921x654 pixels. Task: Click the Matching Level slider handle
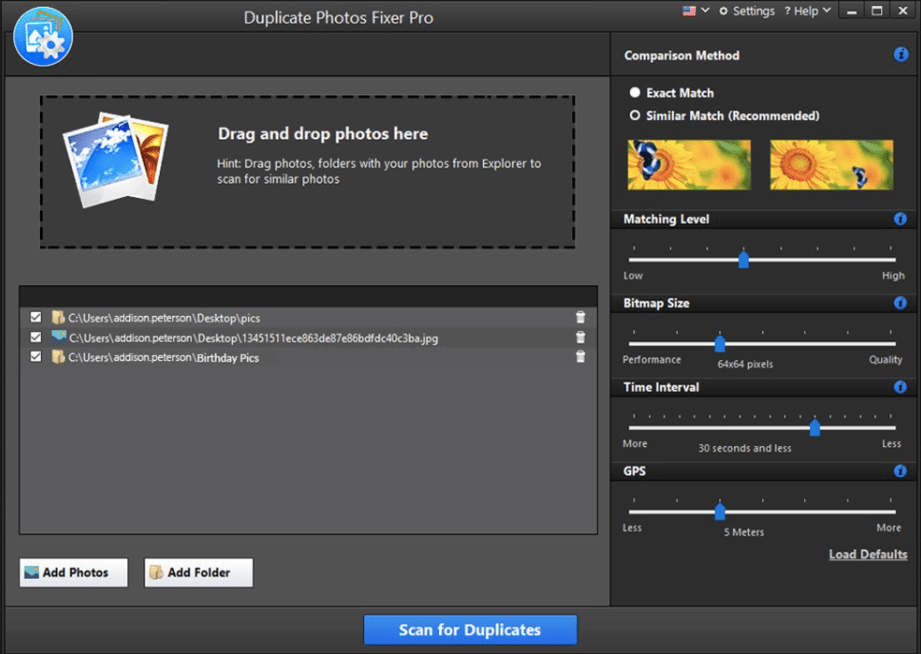pyautogui.click(x=744, y=259)
